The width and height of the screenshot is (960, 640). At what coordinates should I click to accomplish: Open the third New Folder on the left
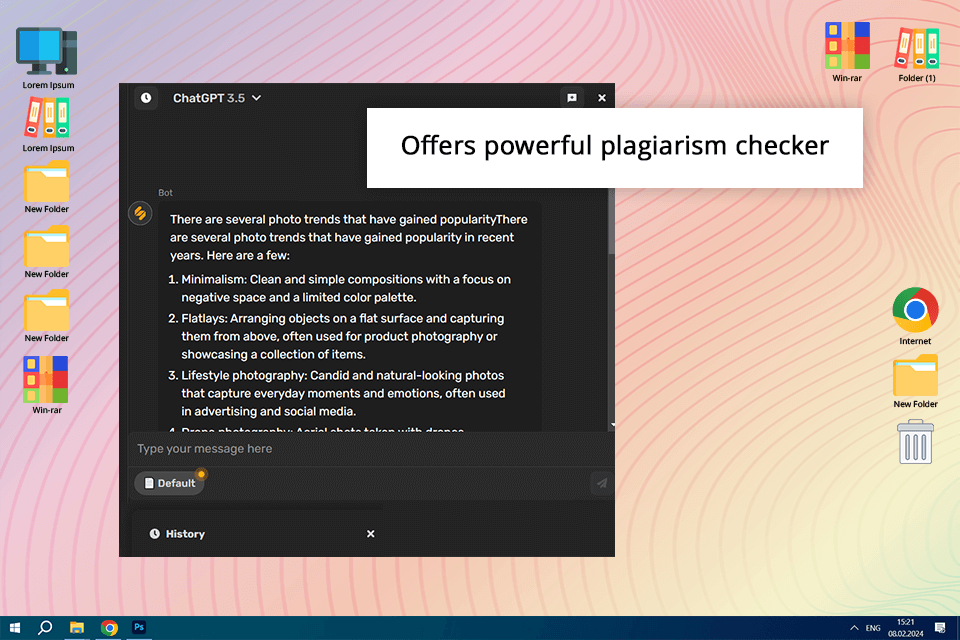(47, 317)
